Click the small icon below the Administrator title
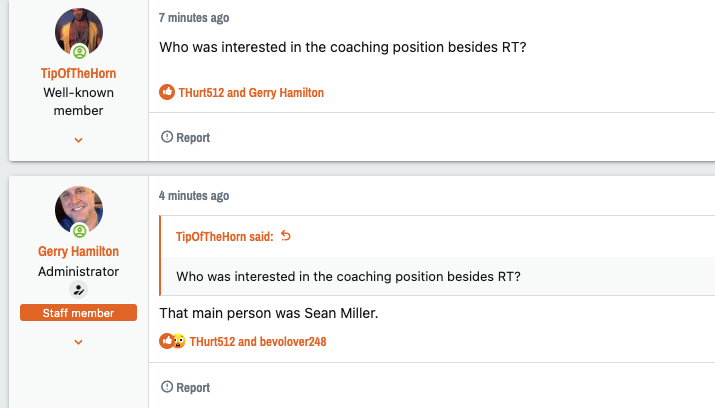 tap(79, 290)
